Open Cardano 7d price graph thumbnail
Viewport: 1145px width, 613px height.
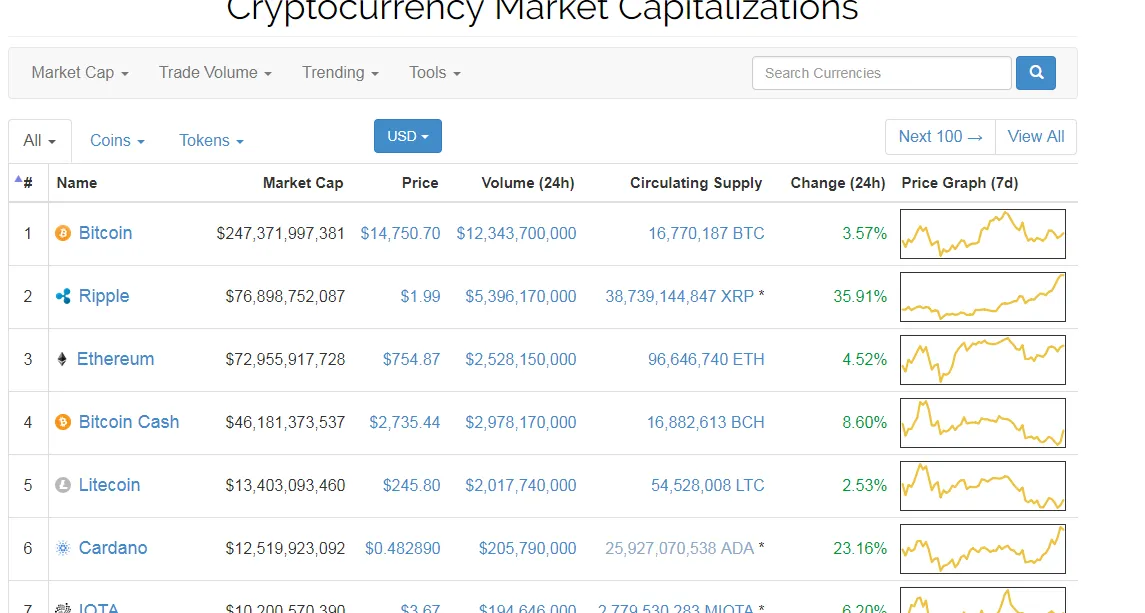(x=982, y=549)
